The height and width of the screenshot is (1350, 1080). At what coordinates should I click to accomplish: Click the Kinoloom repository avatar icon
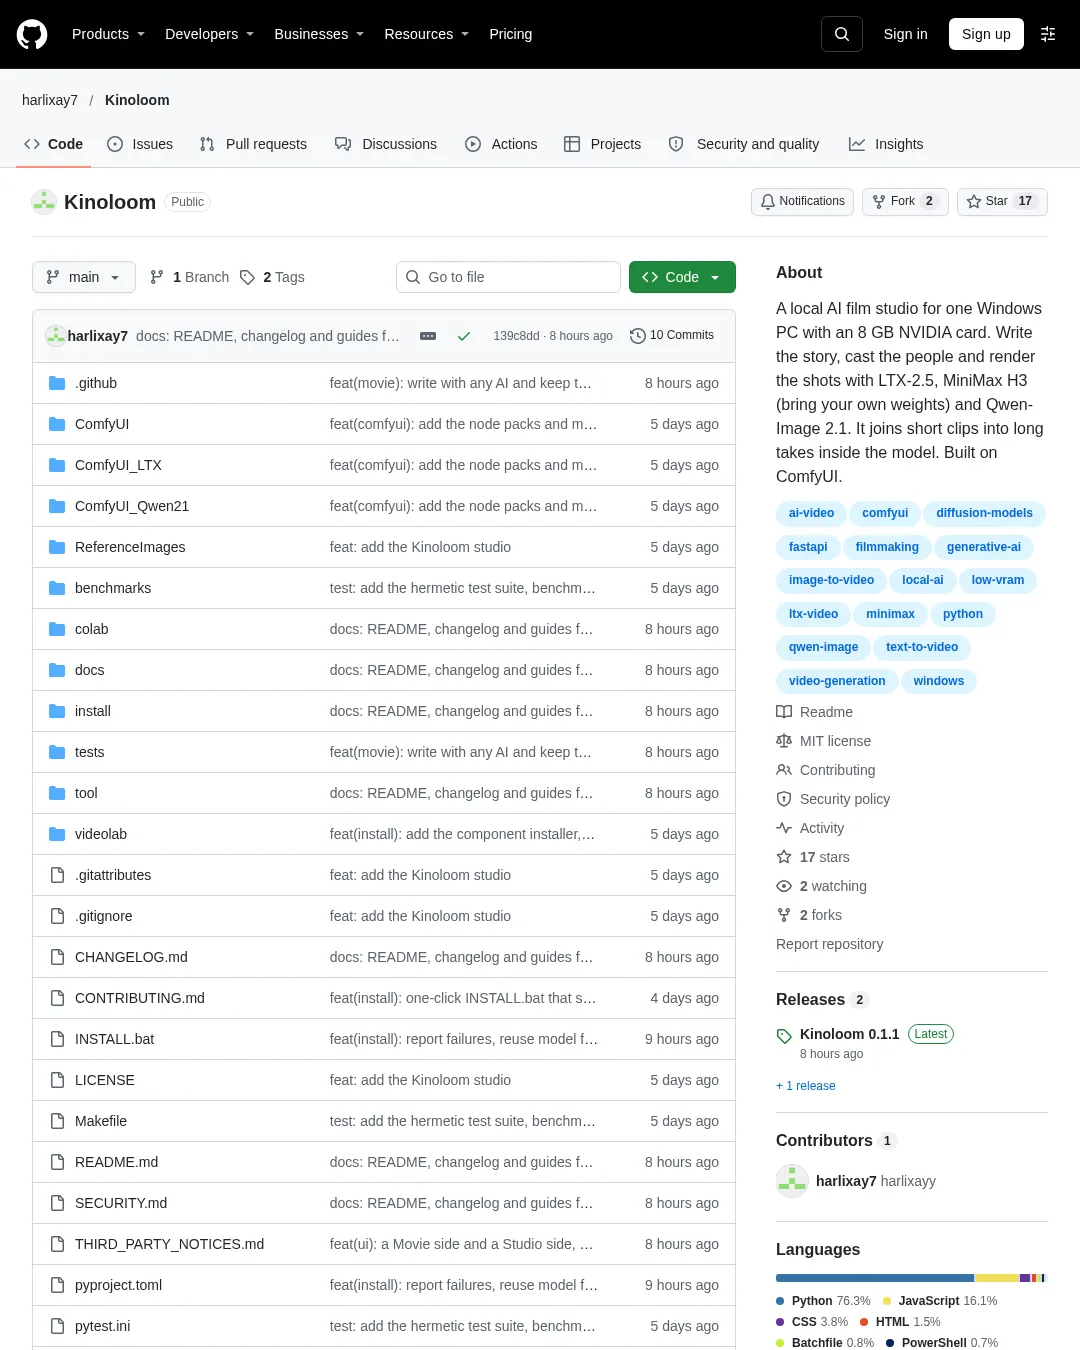click(x=44, y=202)
